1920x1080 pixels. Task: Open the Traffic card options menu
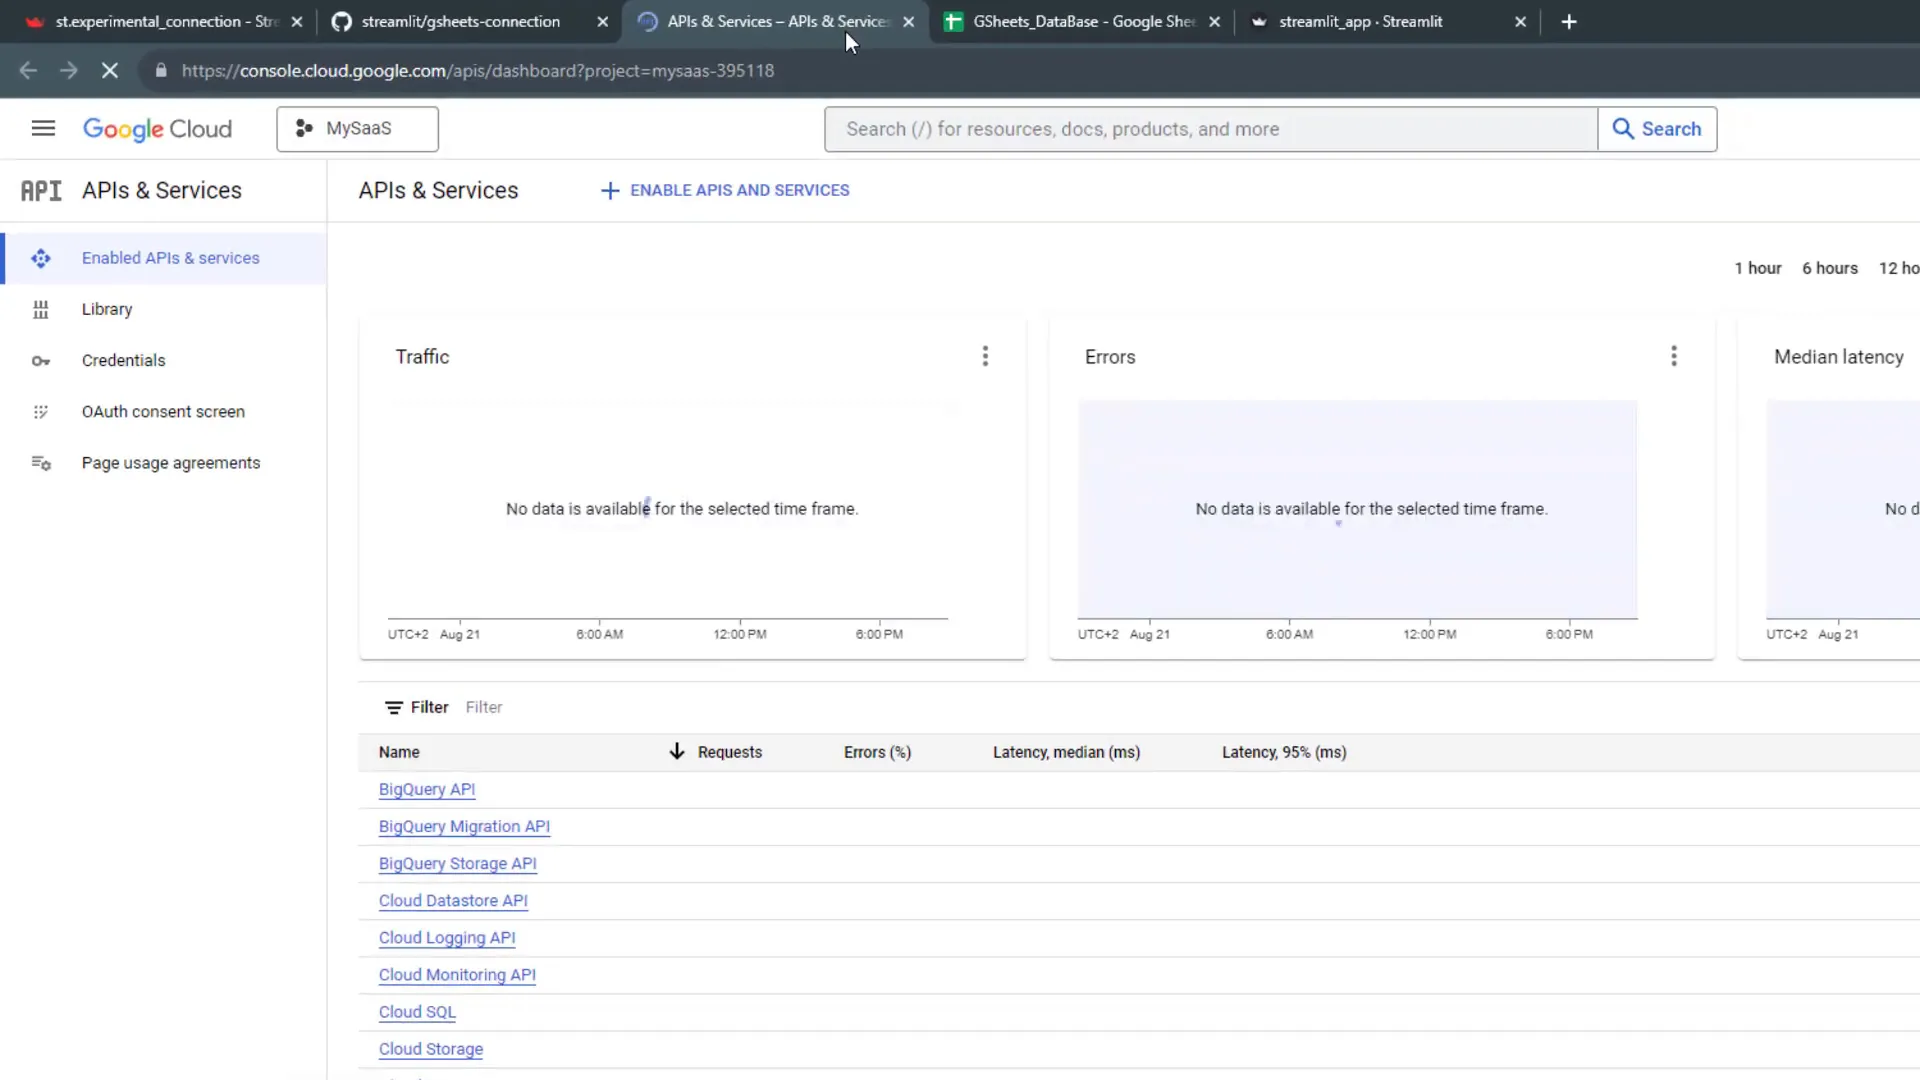[985, 355]
